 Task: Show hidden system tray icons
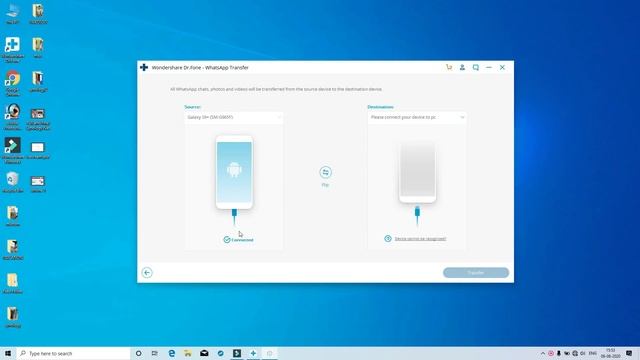point(542,353)
